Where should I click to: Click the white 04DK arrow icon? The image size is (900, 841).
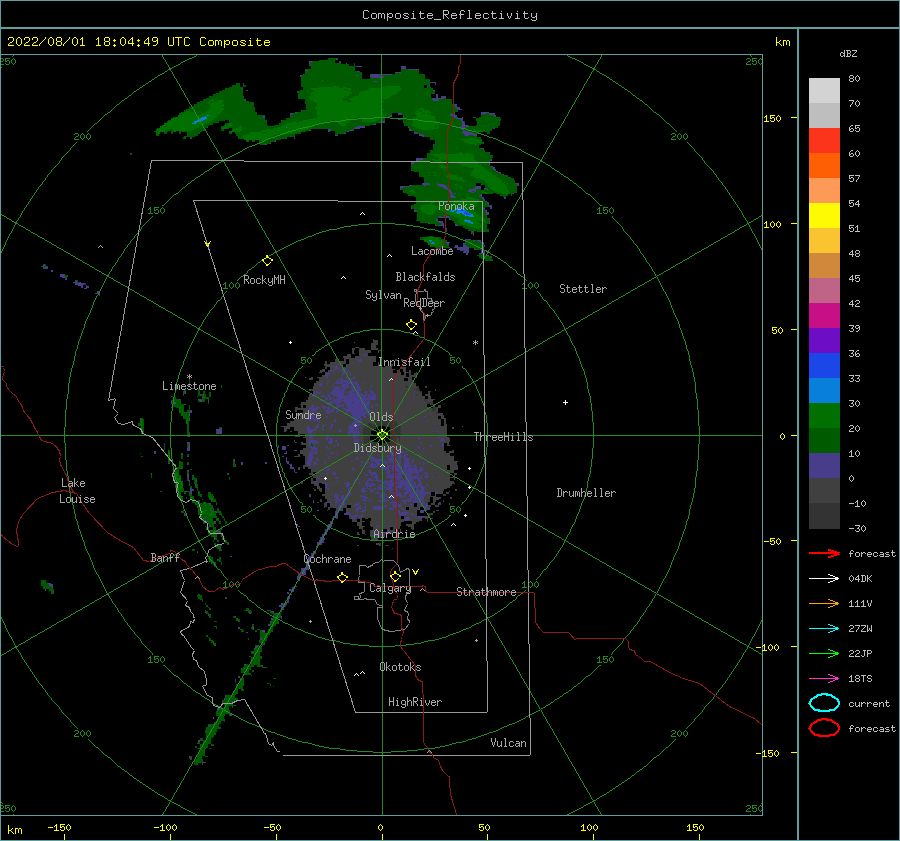(824, 578)
